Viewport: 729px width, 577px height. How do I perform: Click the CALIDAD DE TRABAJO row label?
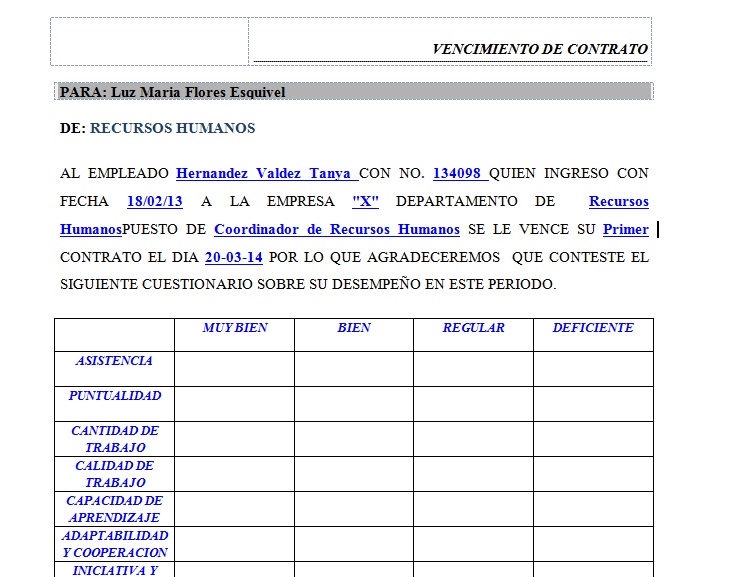click(114, 474)
